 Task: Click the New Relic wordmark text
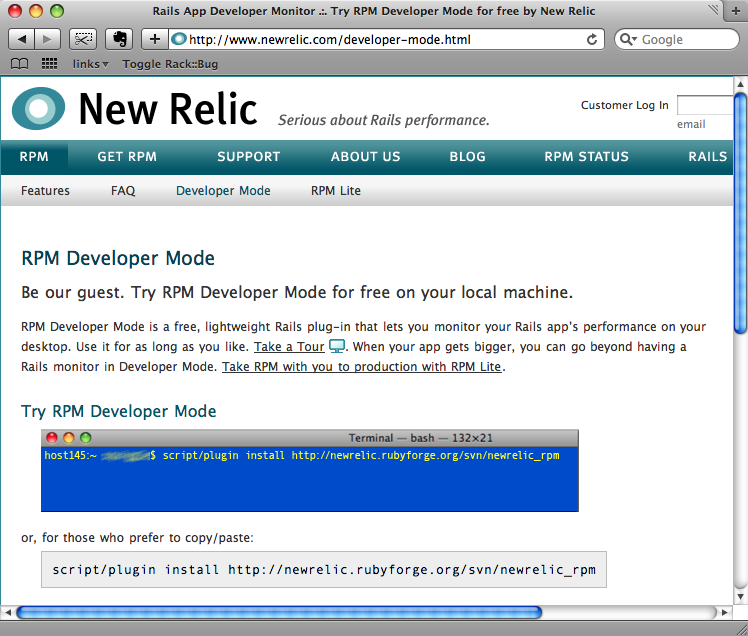pyautogui.click(x=168, y=109)
